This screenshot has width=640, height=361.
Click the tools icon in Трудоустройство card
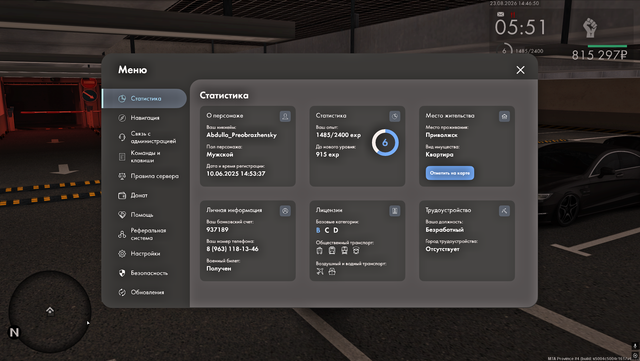(x=504, y=211)
